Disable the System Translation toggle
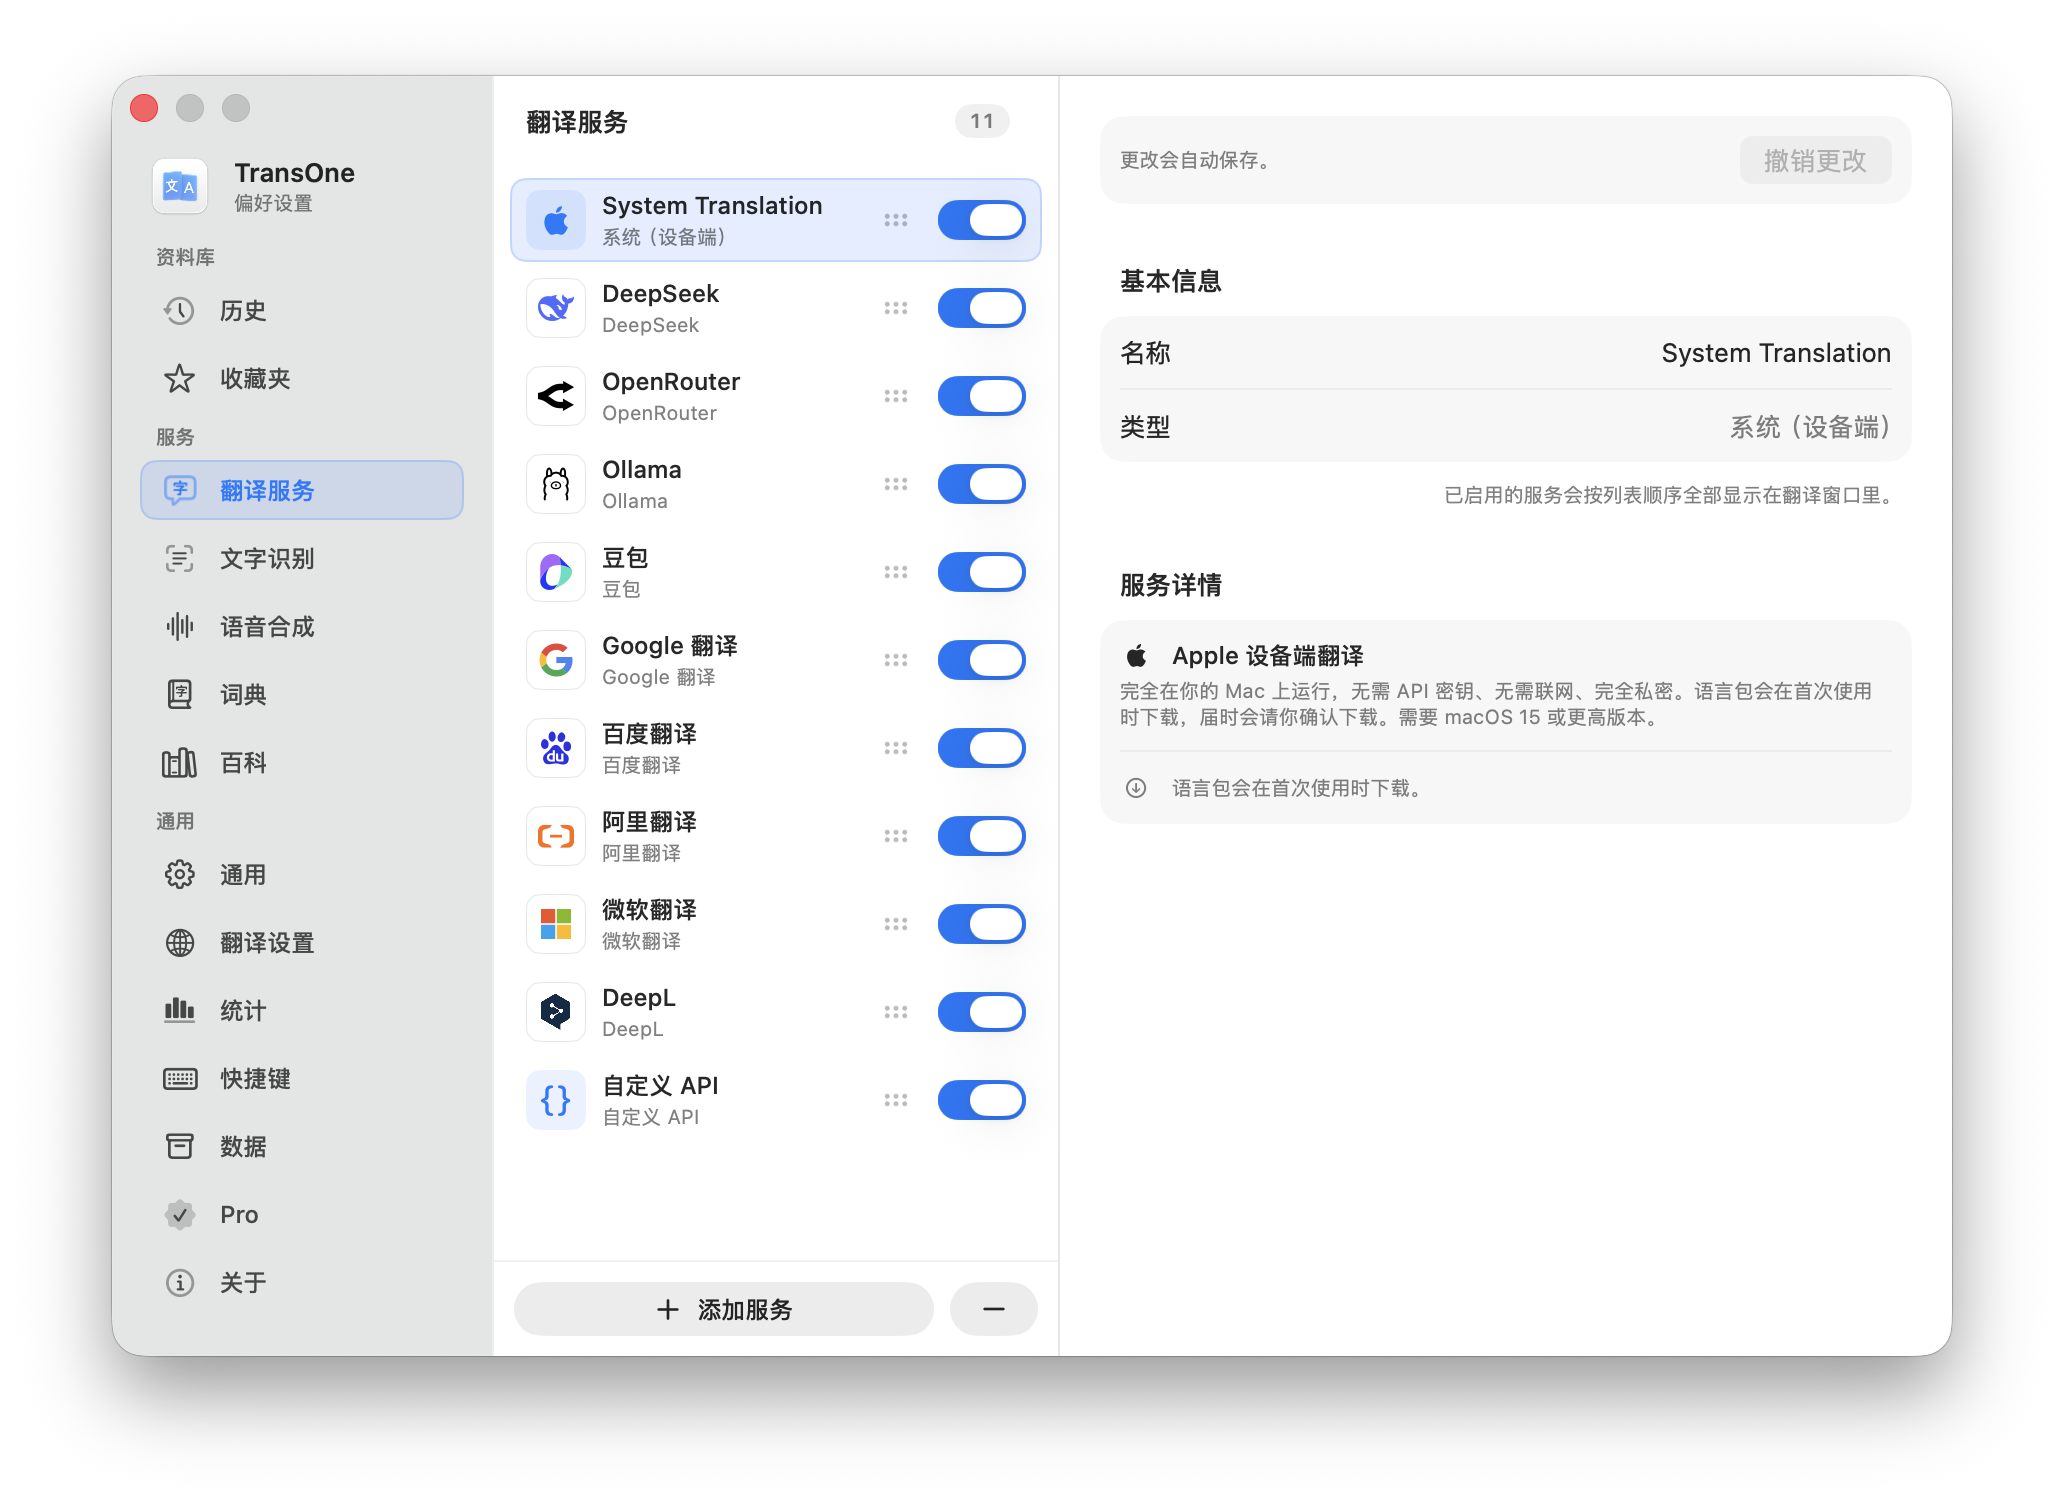The image size is (2064, 1504). pyautogui.click(x=982, y=220)
